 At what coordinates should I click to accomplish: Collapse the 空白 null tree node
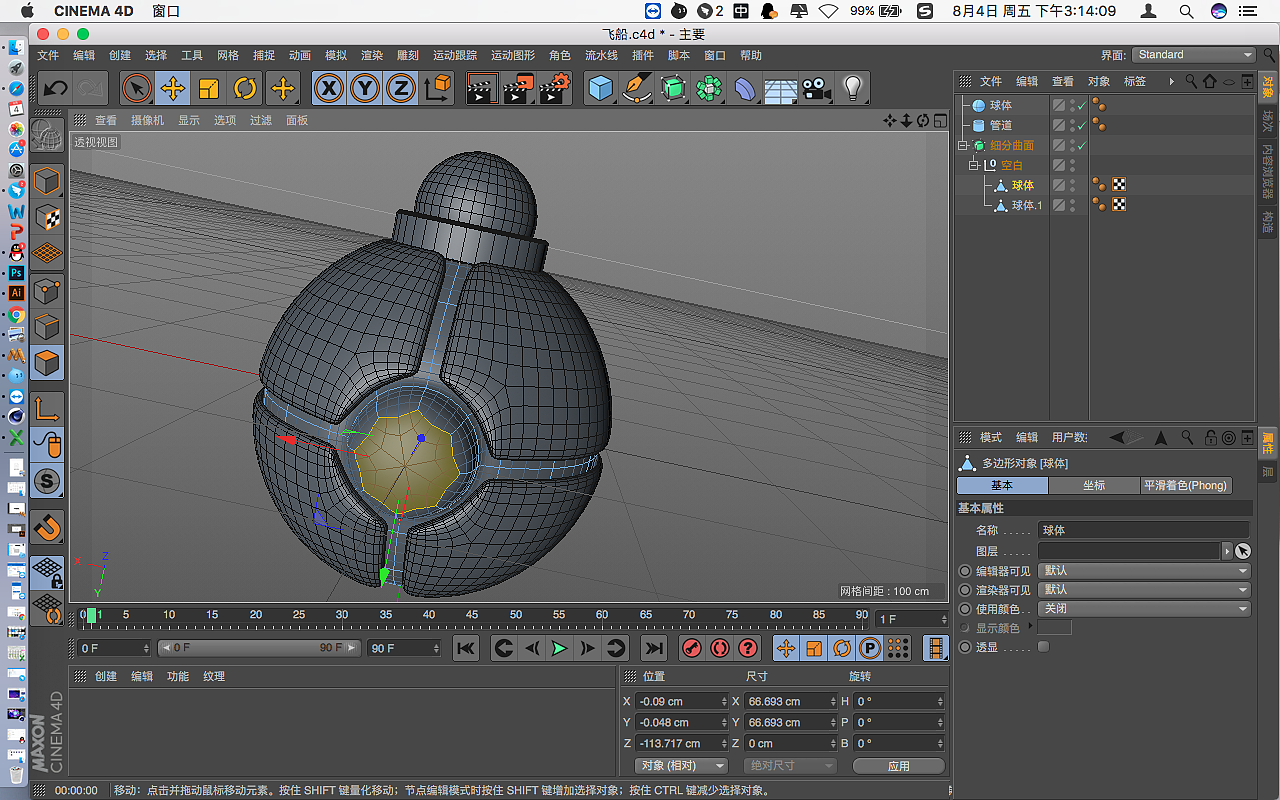tap(973, 165)
